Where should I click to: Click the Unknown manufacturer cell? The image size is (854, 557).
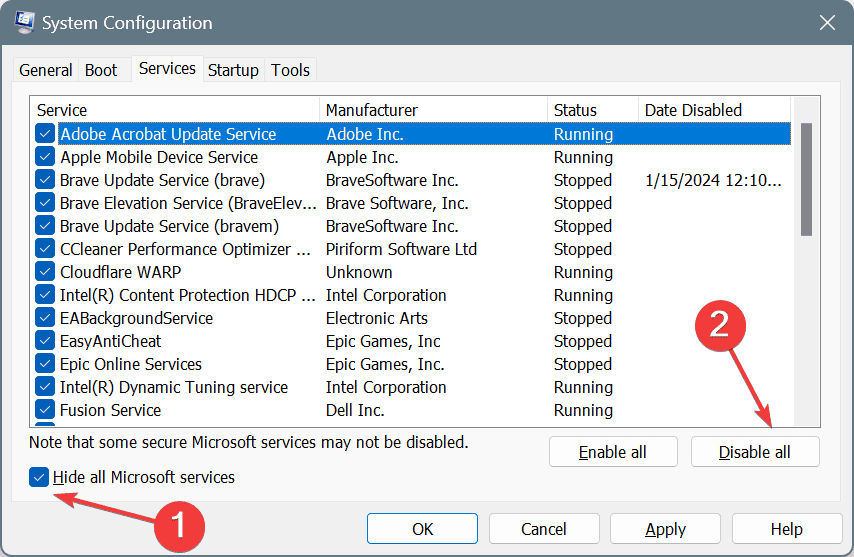[359, 272]
